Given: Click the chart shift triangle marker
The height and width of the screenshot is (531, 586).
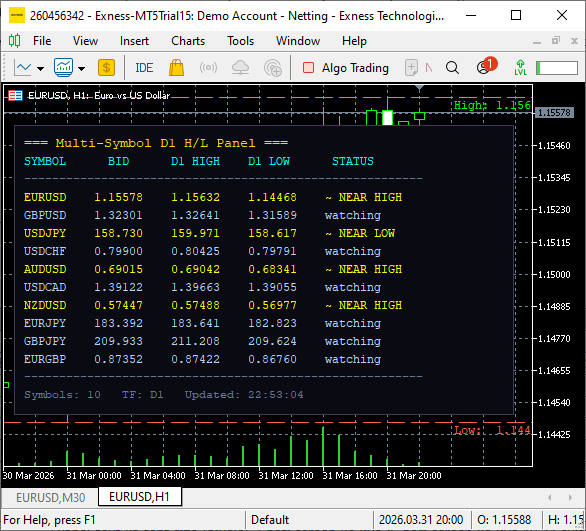Looking at the screenshot, I should tap(419, 88).
